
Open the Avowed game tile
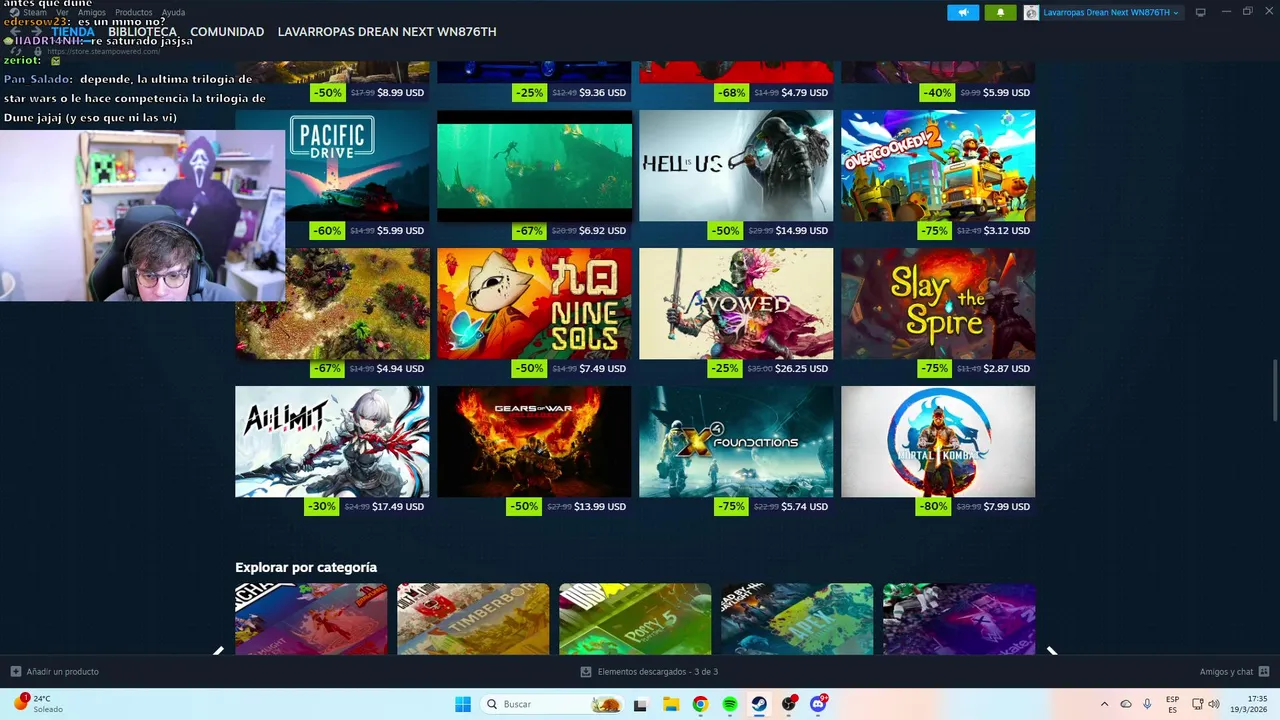coord(736,304)
